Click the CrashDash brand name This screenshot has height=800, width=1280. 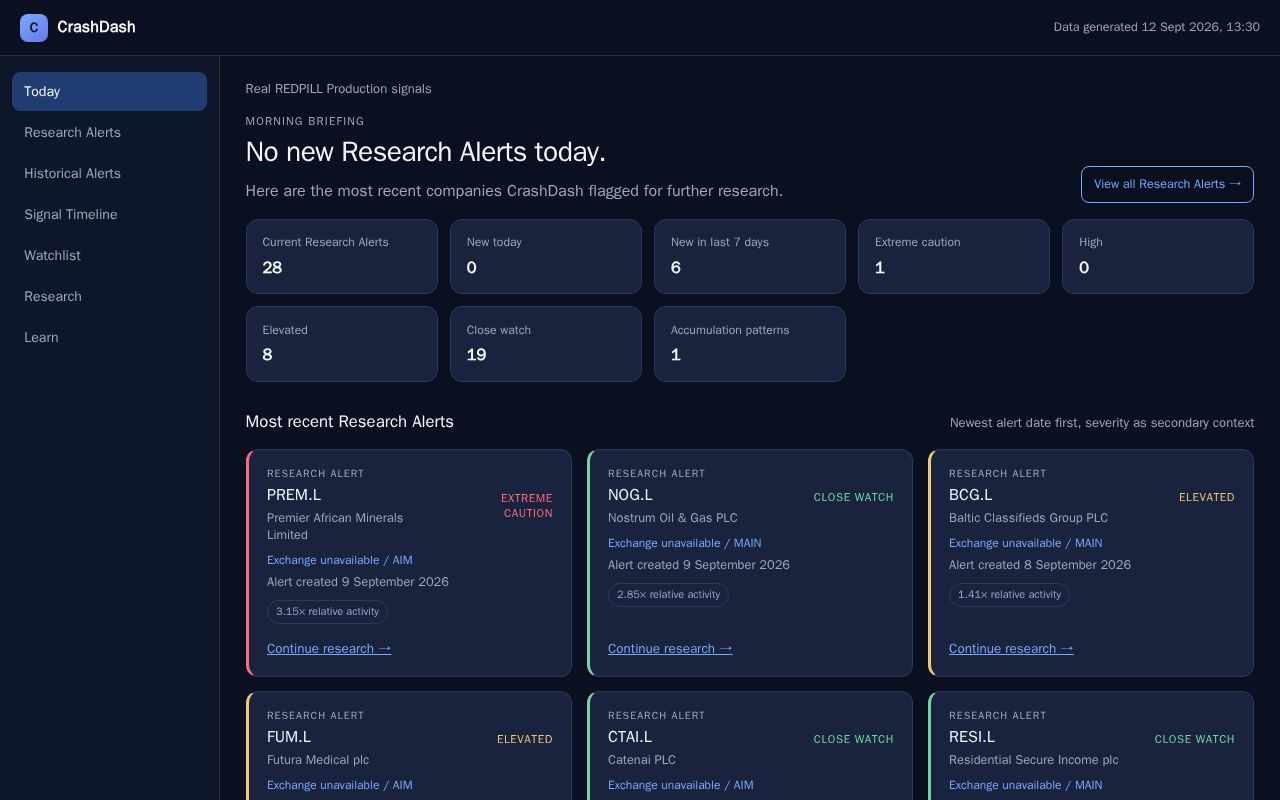click(x=96, y=27)
